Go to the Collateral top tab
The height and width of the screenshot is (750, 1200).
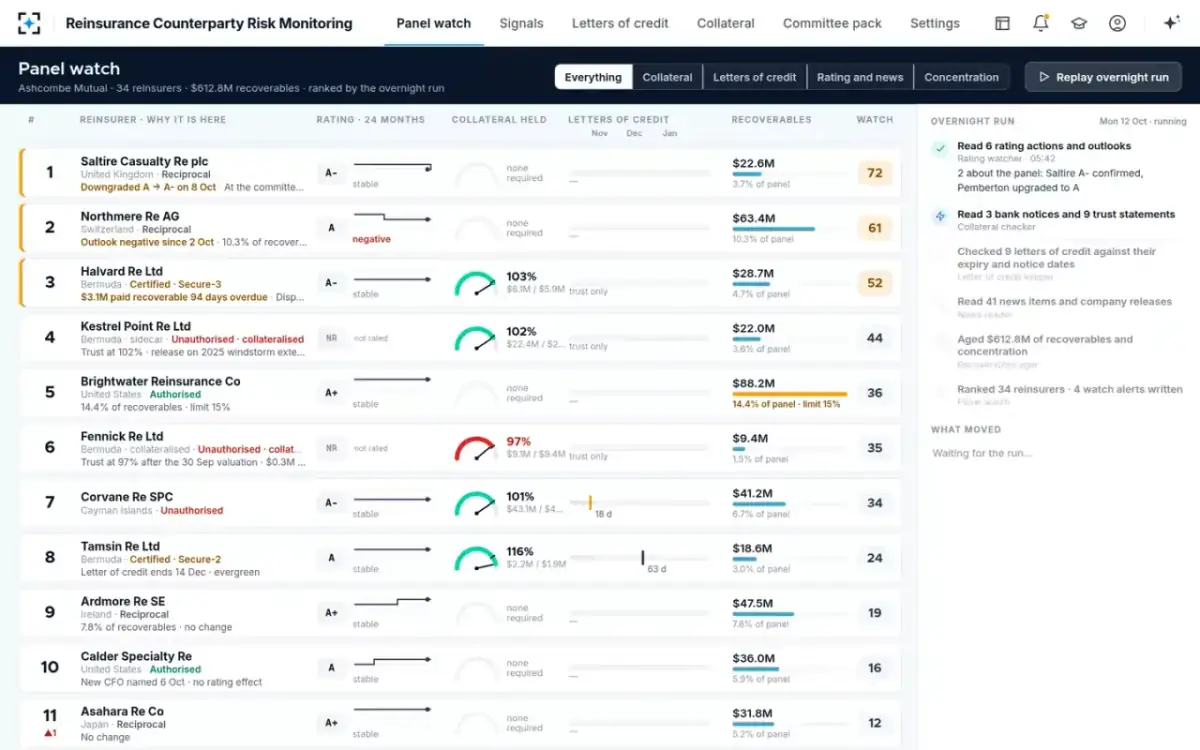(726, 23)
